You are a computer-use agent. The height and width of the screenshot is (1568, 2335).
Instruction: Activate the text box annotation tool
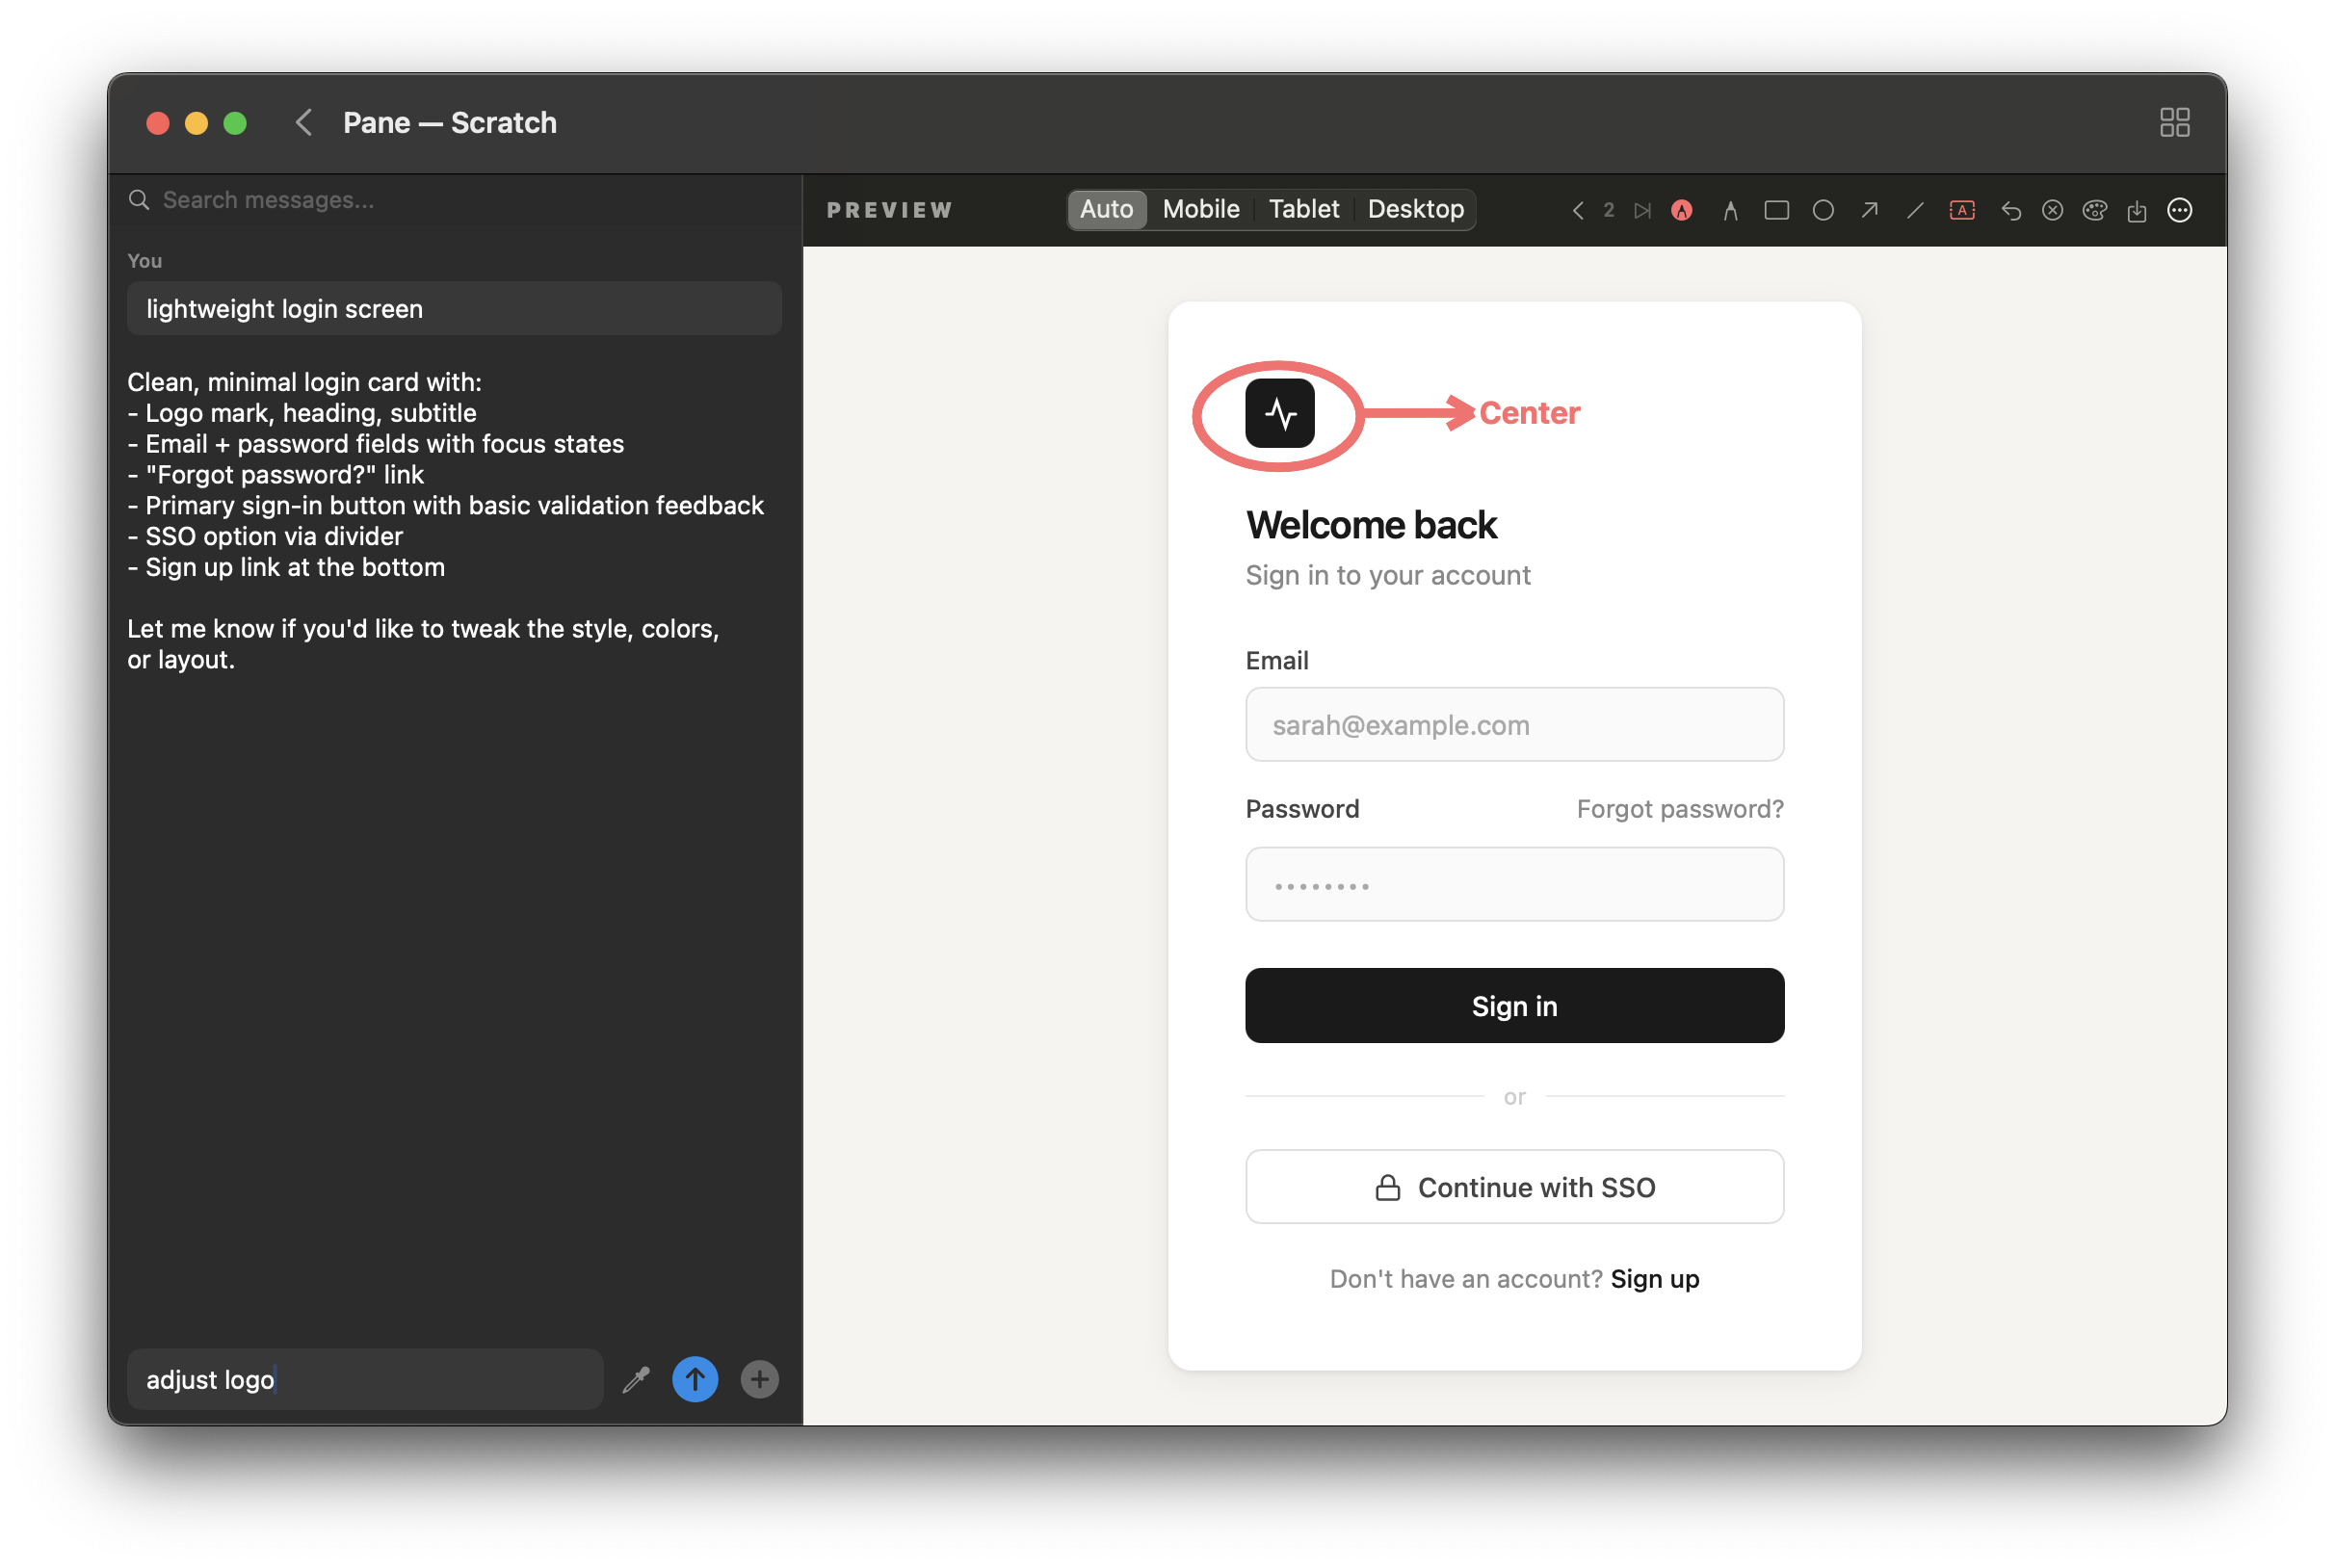point(1961,210)
